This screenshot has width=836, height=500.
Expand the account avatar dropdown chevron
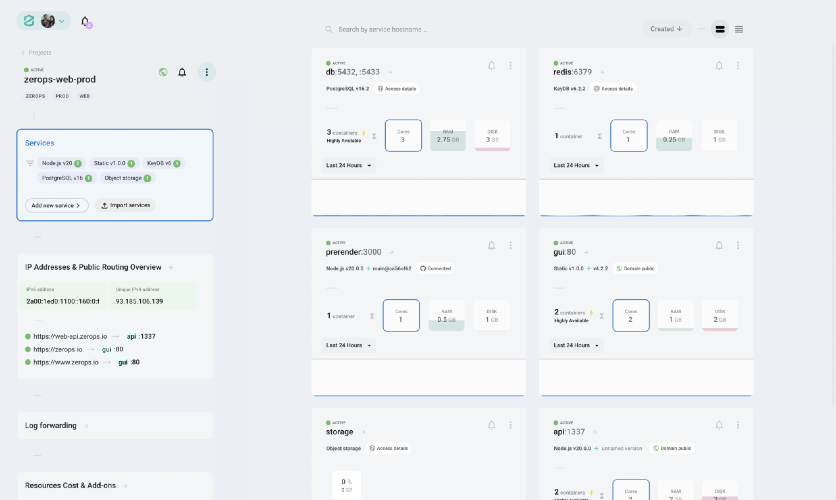tap(62, 21)
